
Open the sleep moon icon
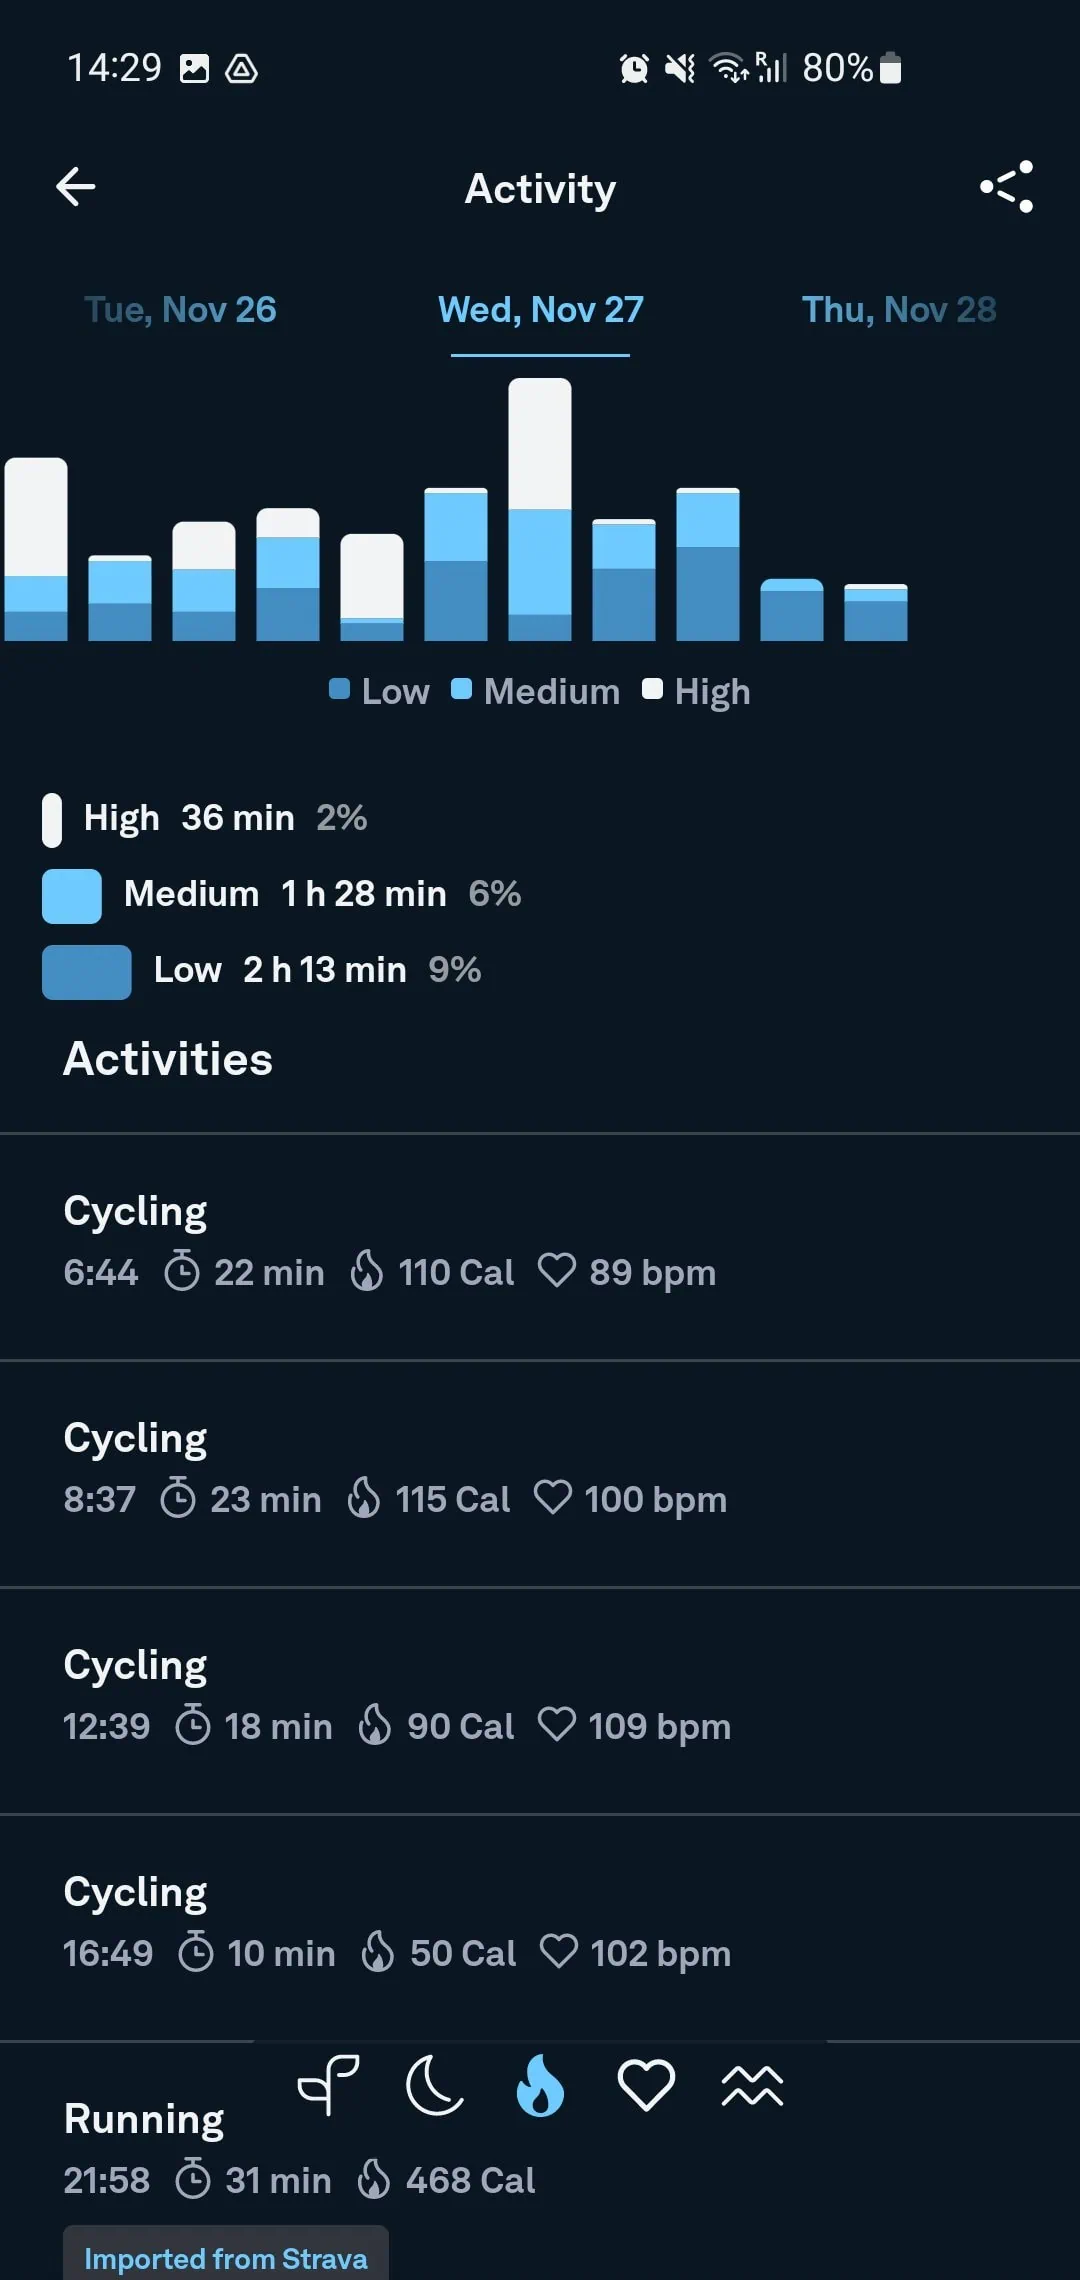pyautogui.click(x=435, y=2085)
